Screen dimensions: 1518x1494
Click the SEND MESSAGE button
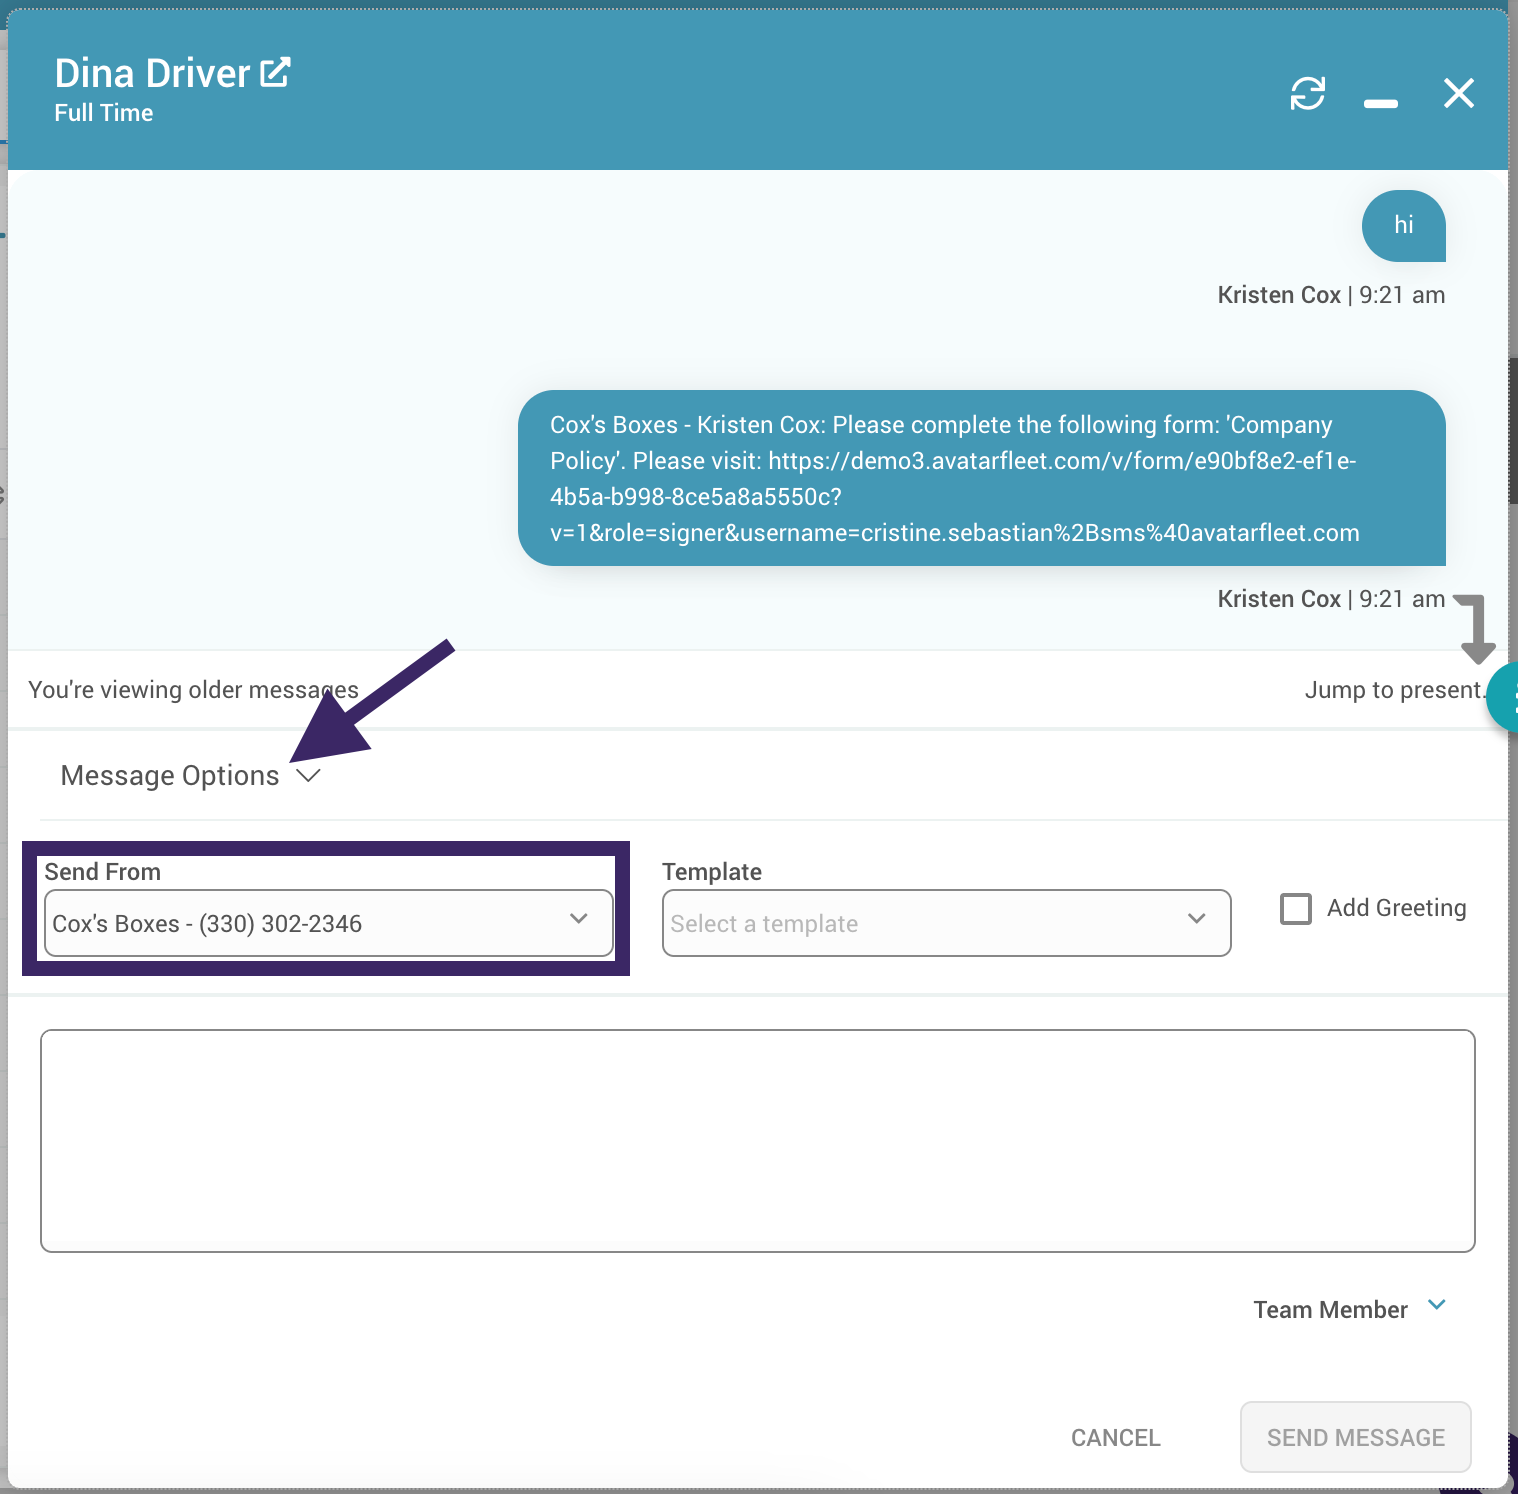[1355, 1437]
